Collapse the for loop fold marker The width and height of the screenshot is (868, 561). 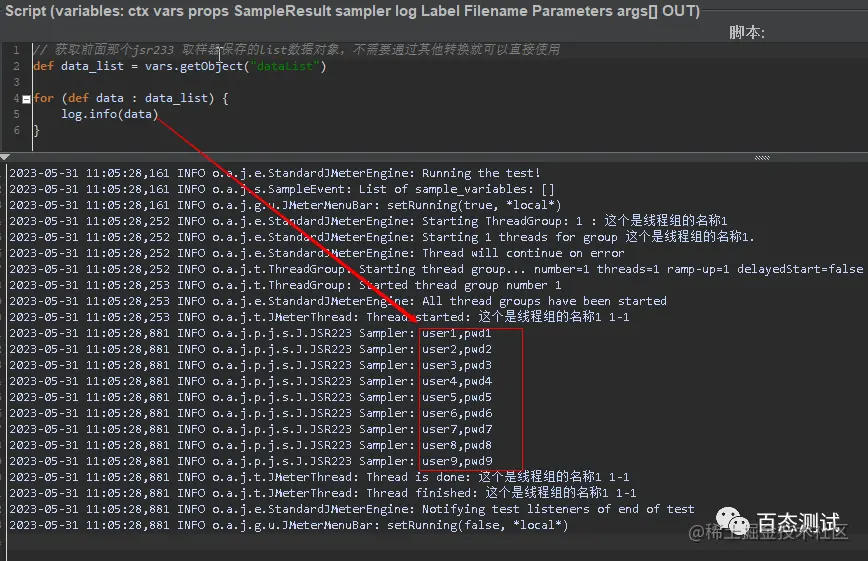pyautogui.click(x=26, y=100)
